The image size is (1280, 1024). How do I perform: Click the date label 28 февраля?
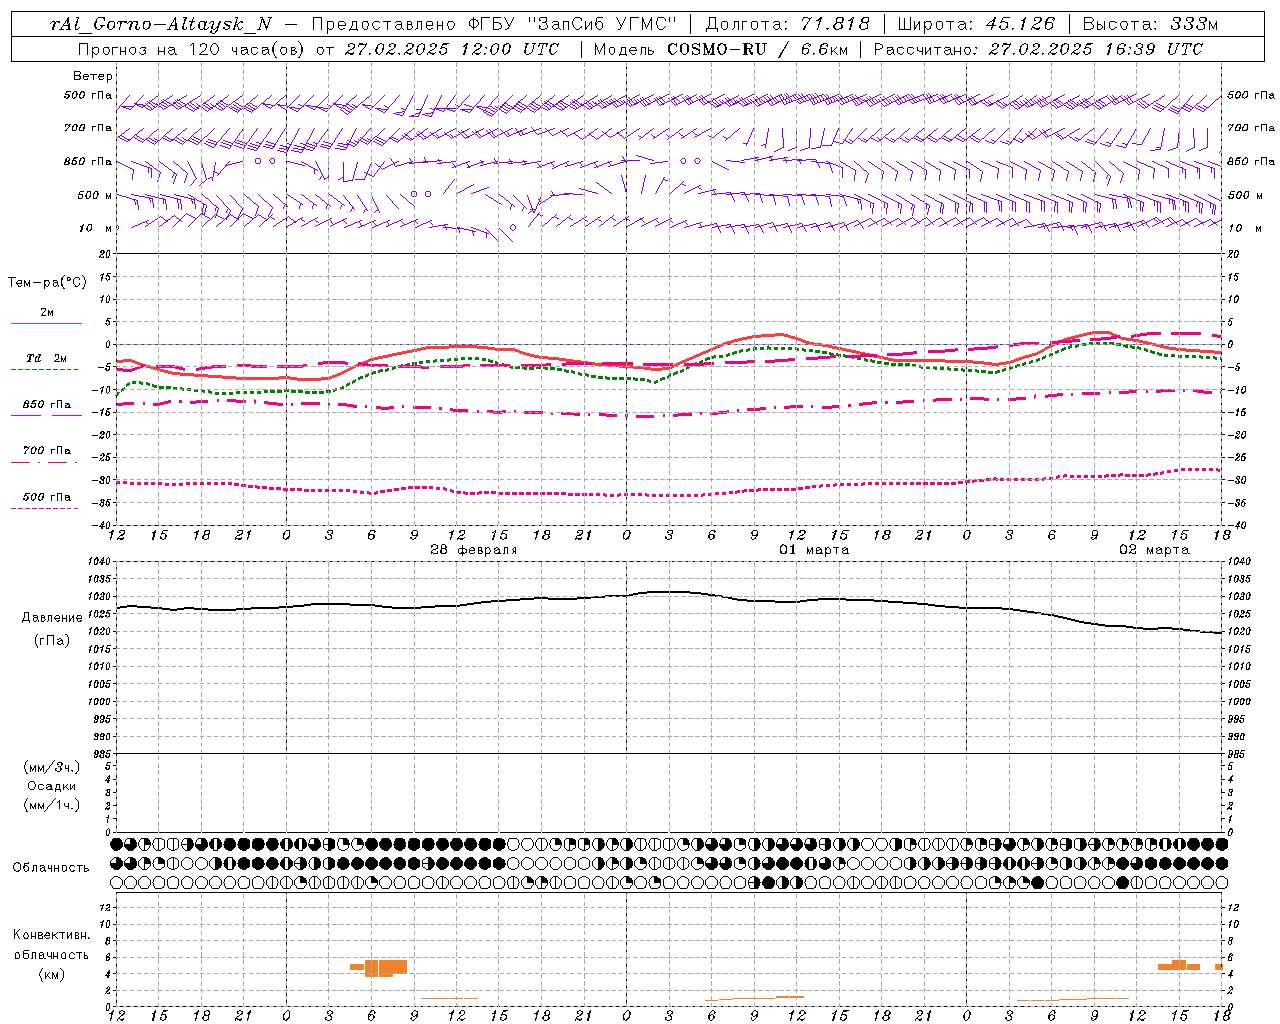click(474, 550)
